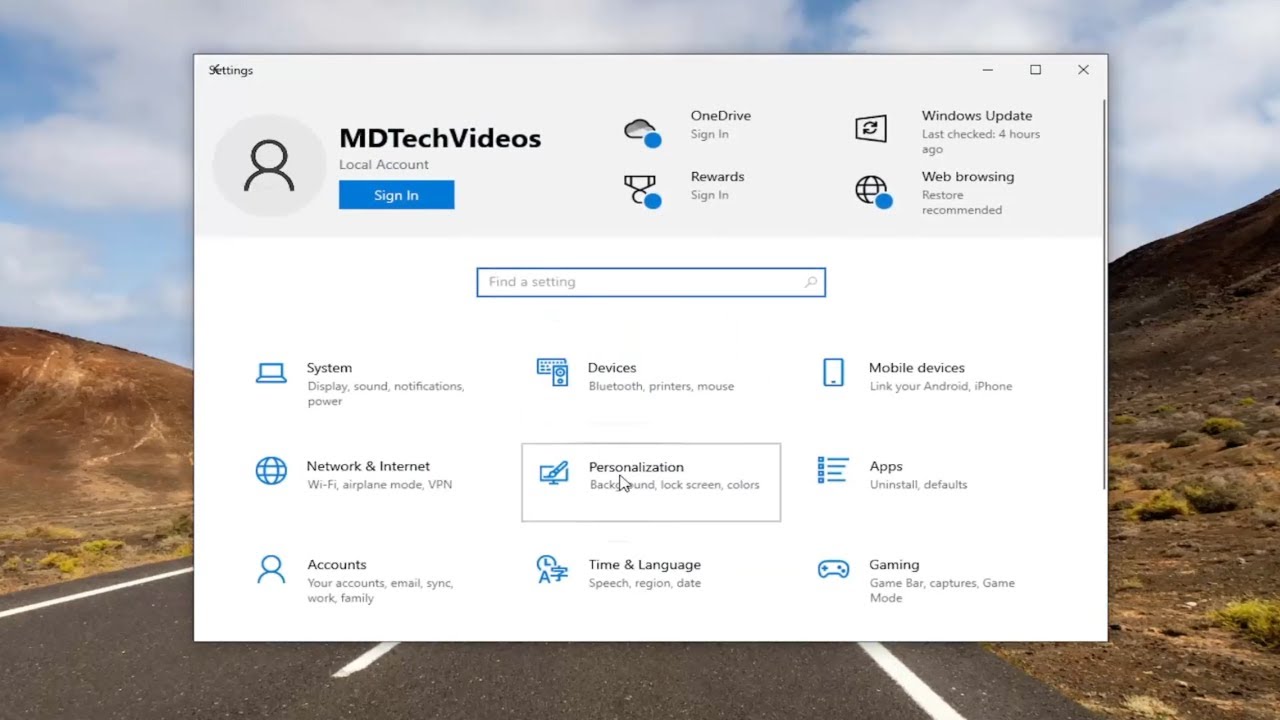Click the user profile avatar picture
The image size is (1280, 720).
click(269, 166)
